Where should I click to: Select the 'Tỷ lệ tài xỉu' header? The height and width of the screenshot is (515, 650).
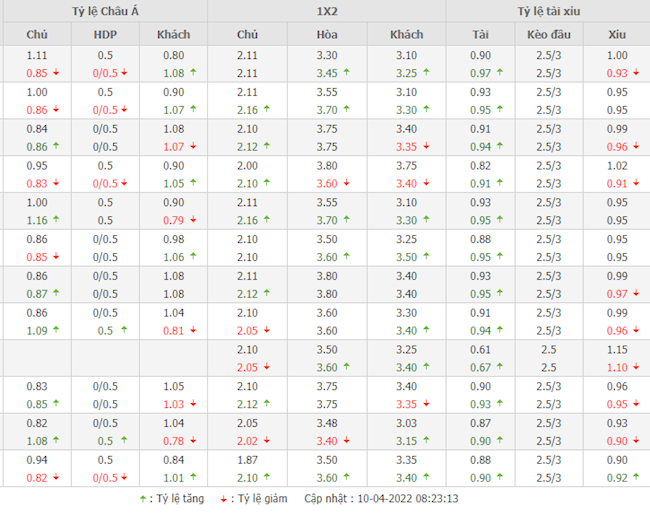coord(548,11)
